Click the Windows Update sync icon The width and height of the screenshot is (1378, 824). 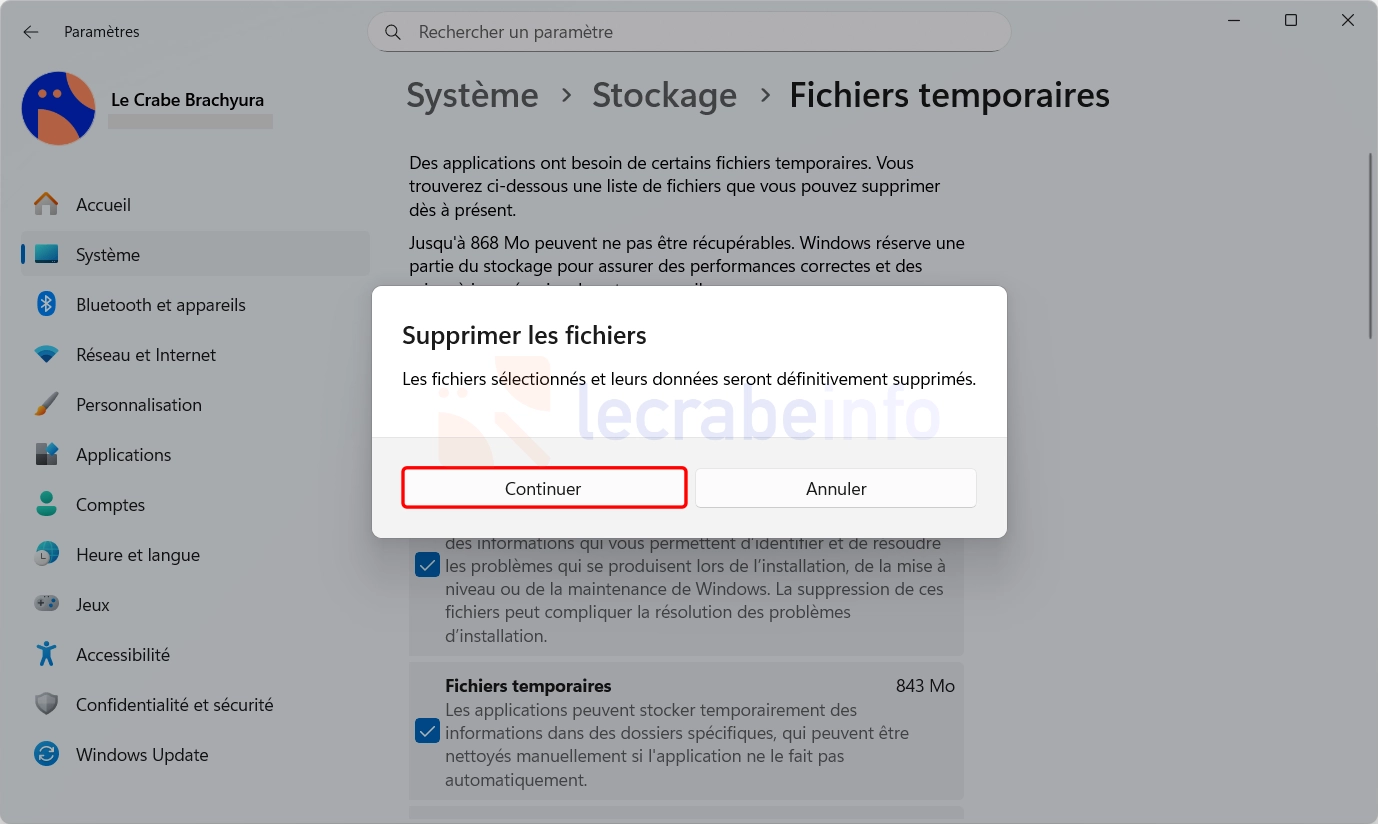[x=46, y=754]
